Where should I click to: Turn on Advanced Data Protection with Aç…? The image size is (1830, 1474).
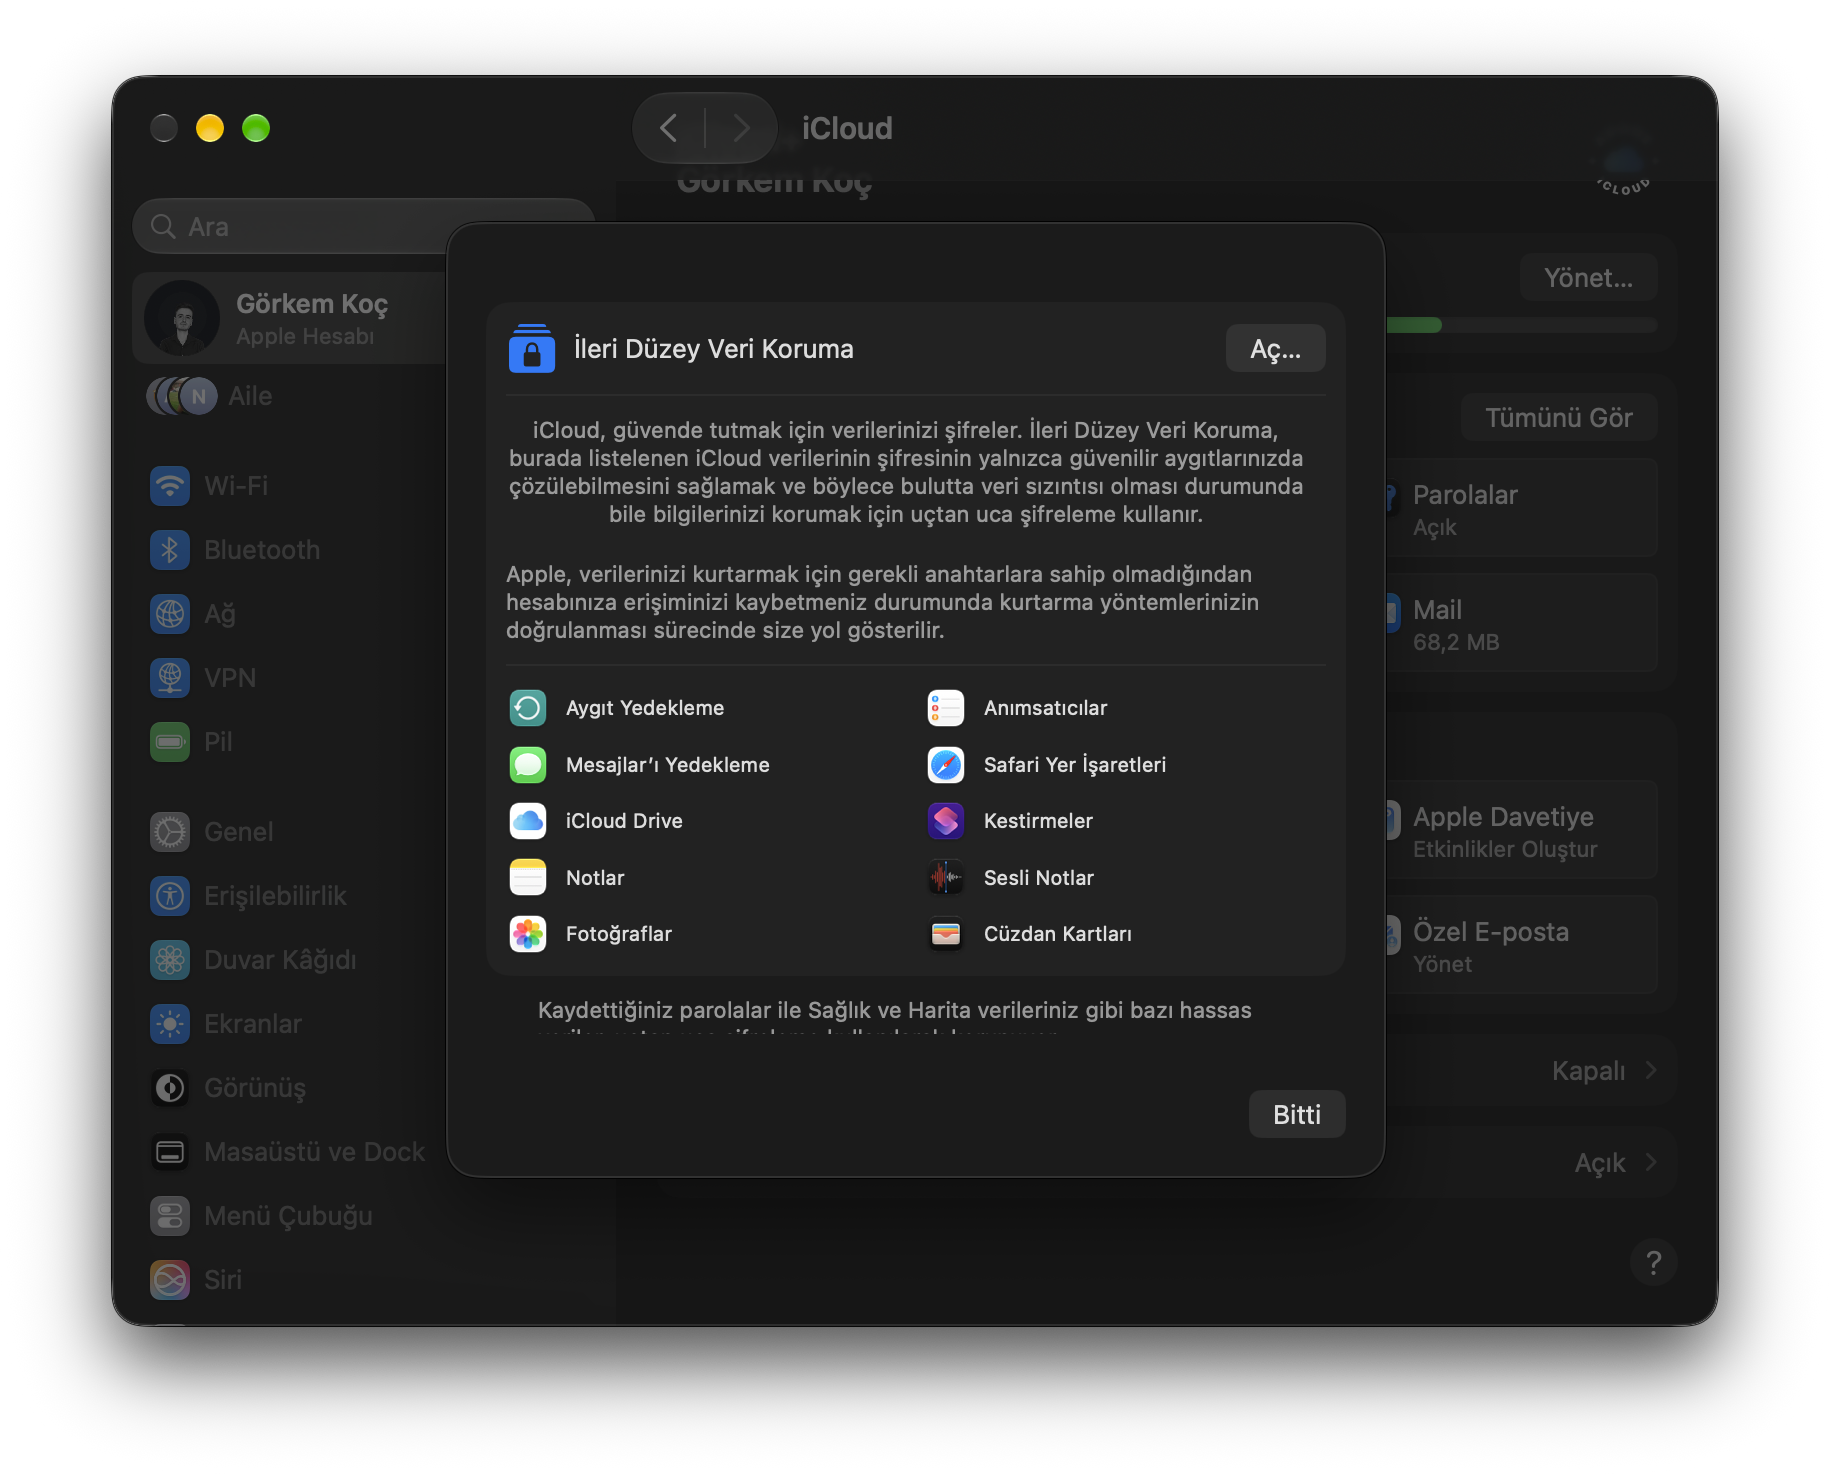pos(1276,349)
